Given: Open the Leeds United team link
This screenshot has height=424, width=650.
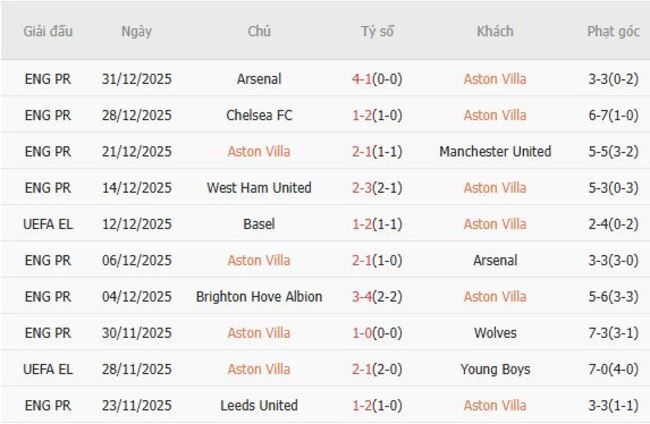Looking at the screenshot, I should [259, 405].
